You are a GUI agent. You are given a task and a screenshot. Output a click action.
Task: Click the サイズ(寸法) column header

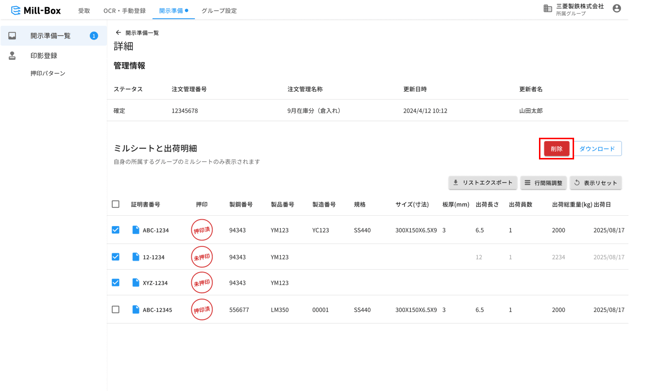coord(412,205)
